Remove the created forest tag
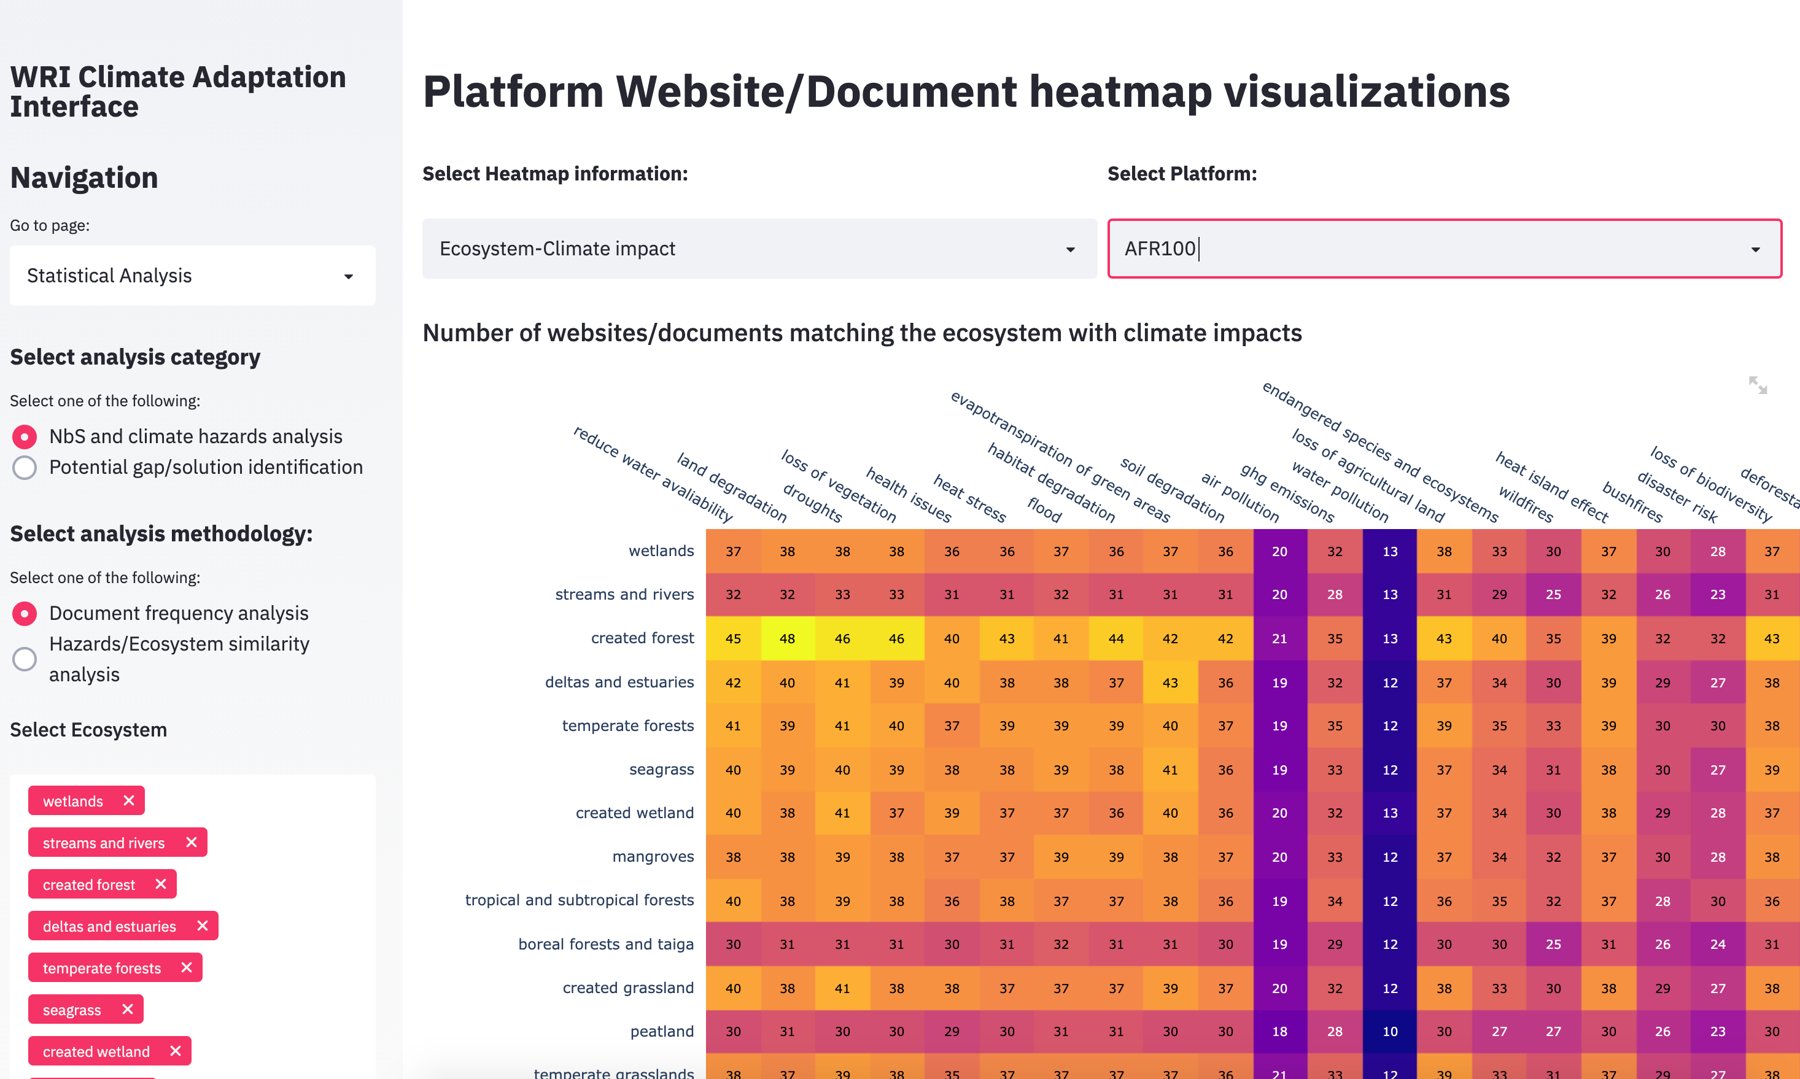This screenshot has width=1800, height=1079. (x=161, y=884)
